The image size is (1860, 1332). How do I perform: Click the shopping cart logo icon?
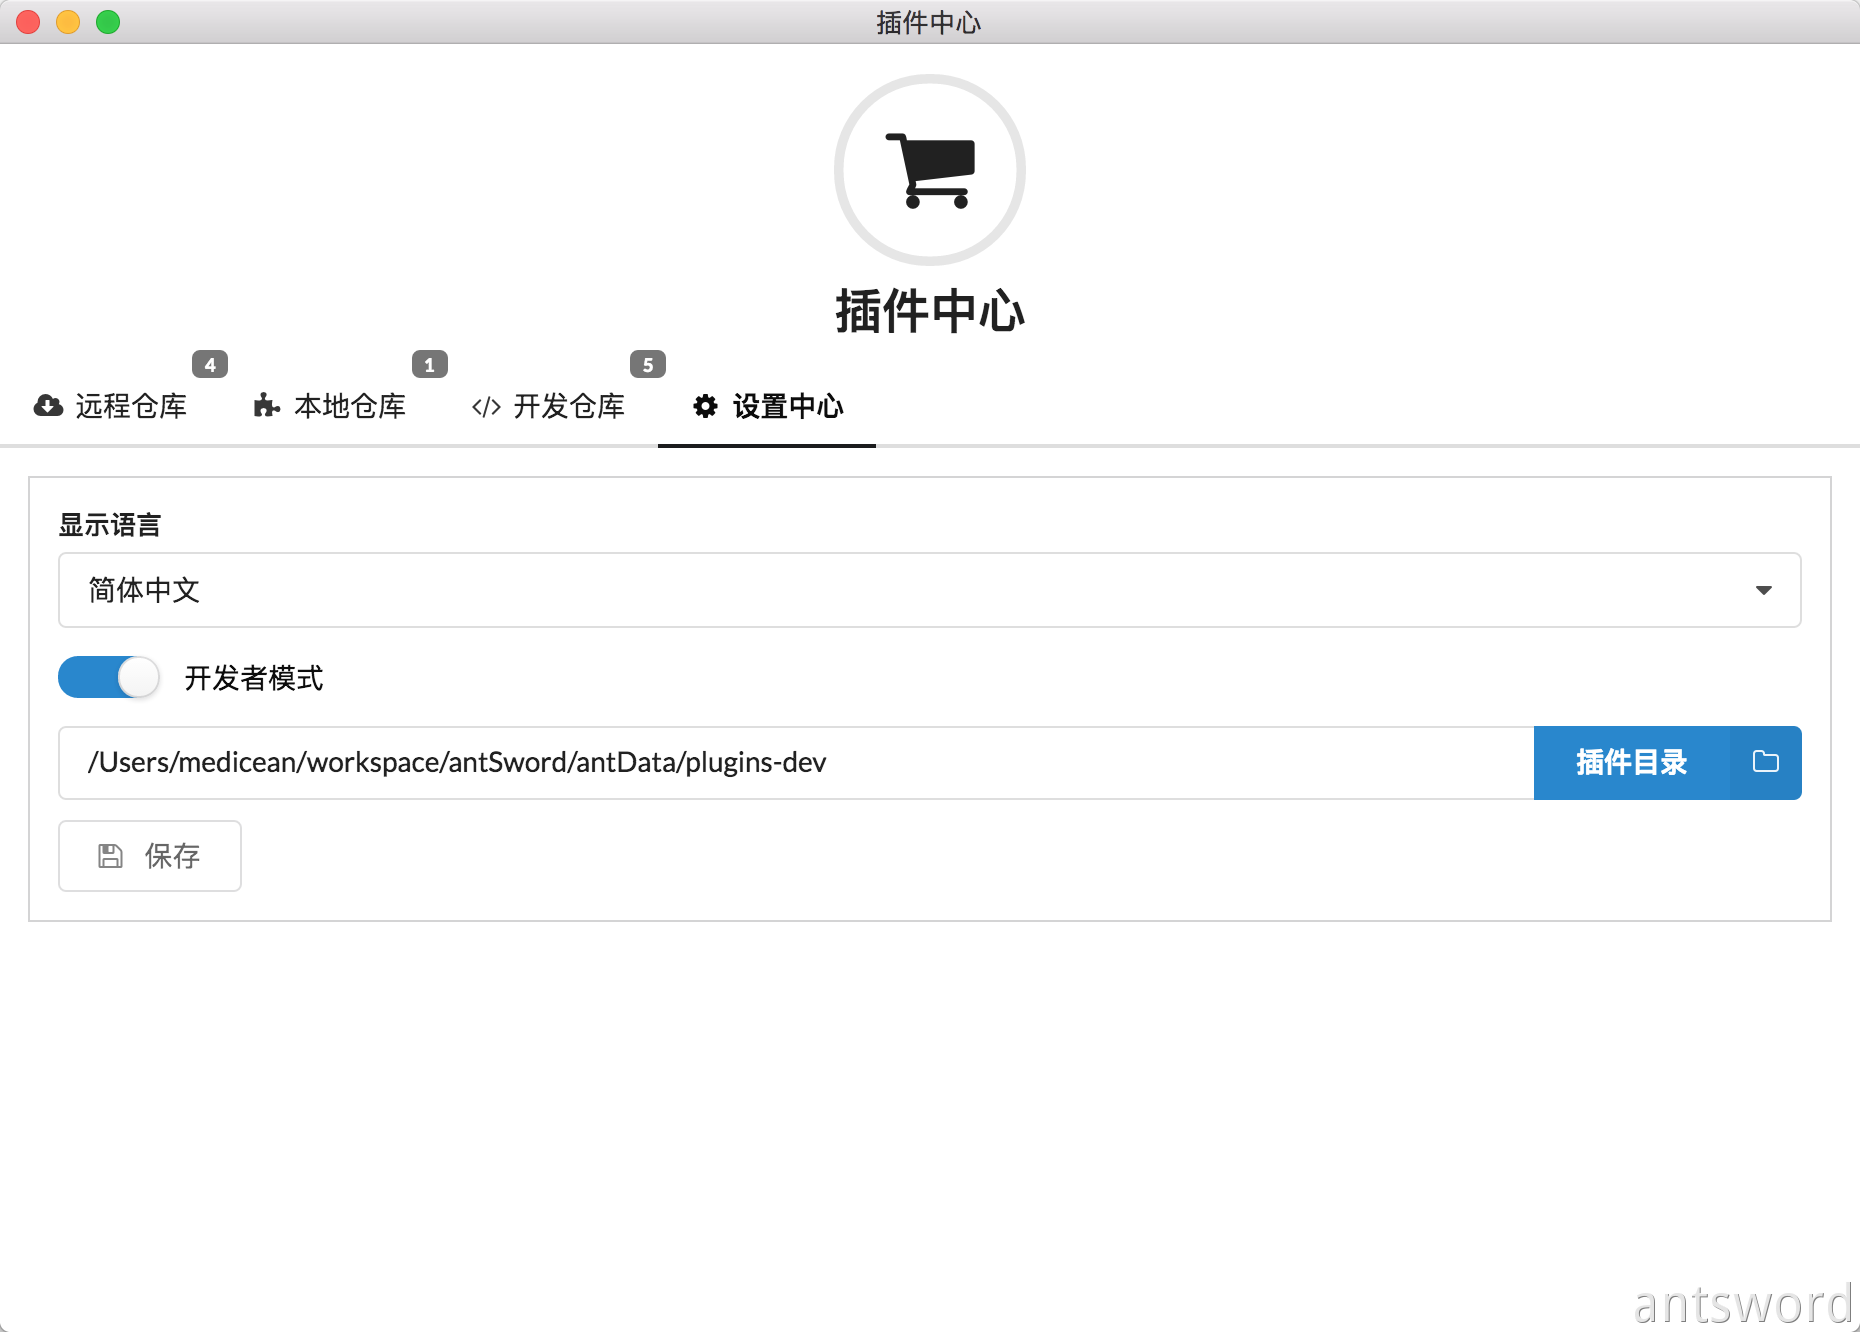(930, 170)
